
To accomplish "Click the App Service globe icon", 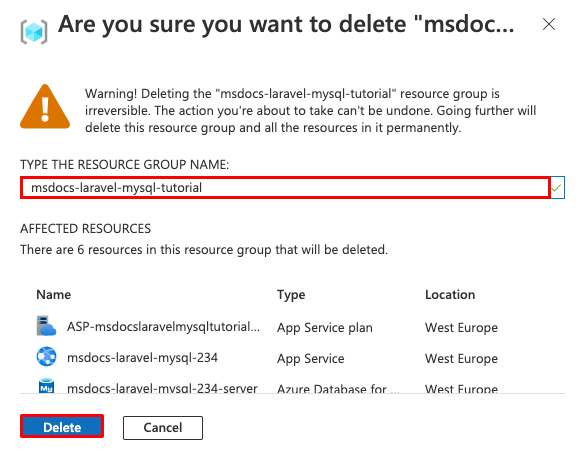I will (46, 357).
